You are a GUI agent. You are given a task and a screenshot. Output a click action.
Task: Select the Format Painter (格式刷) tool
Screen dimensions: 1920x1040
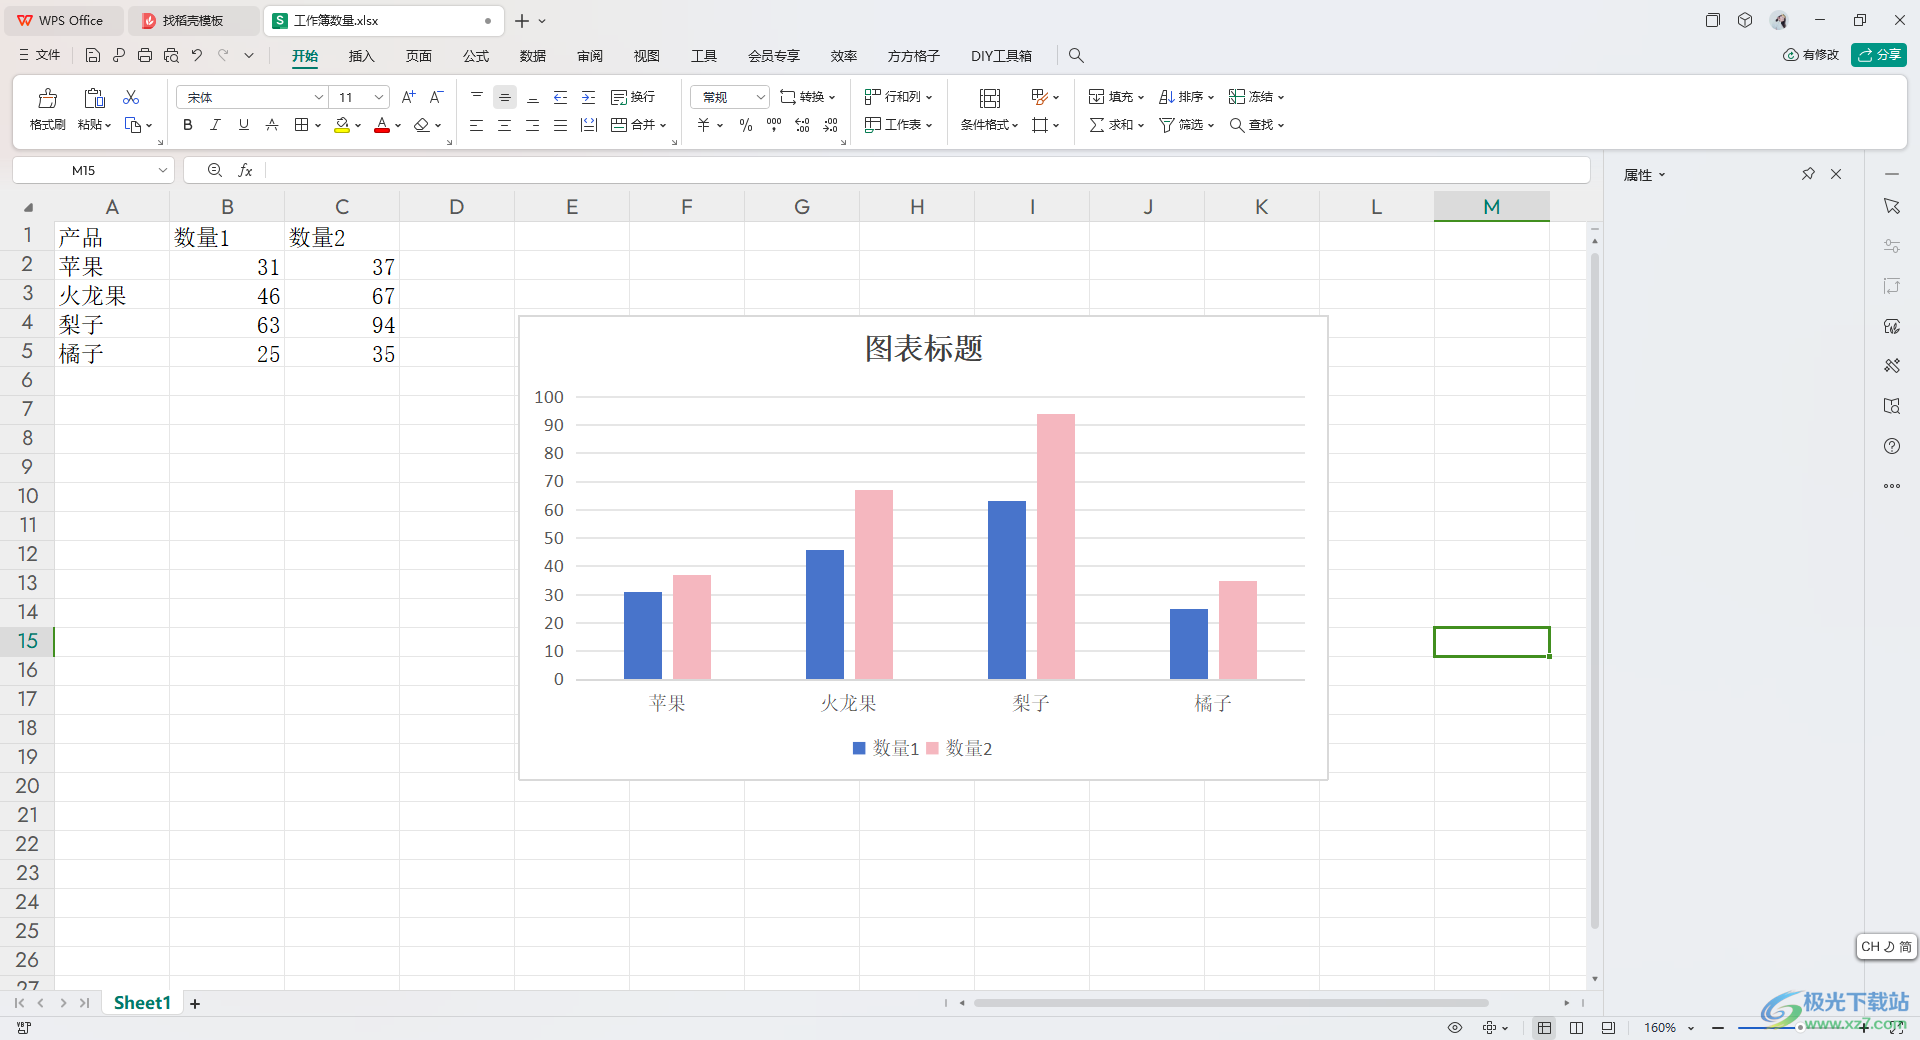pyautogui.click(x=47, y=110)
